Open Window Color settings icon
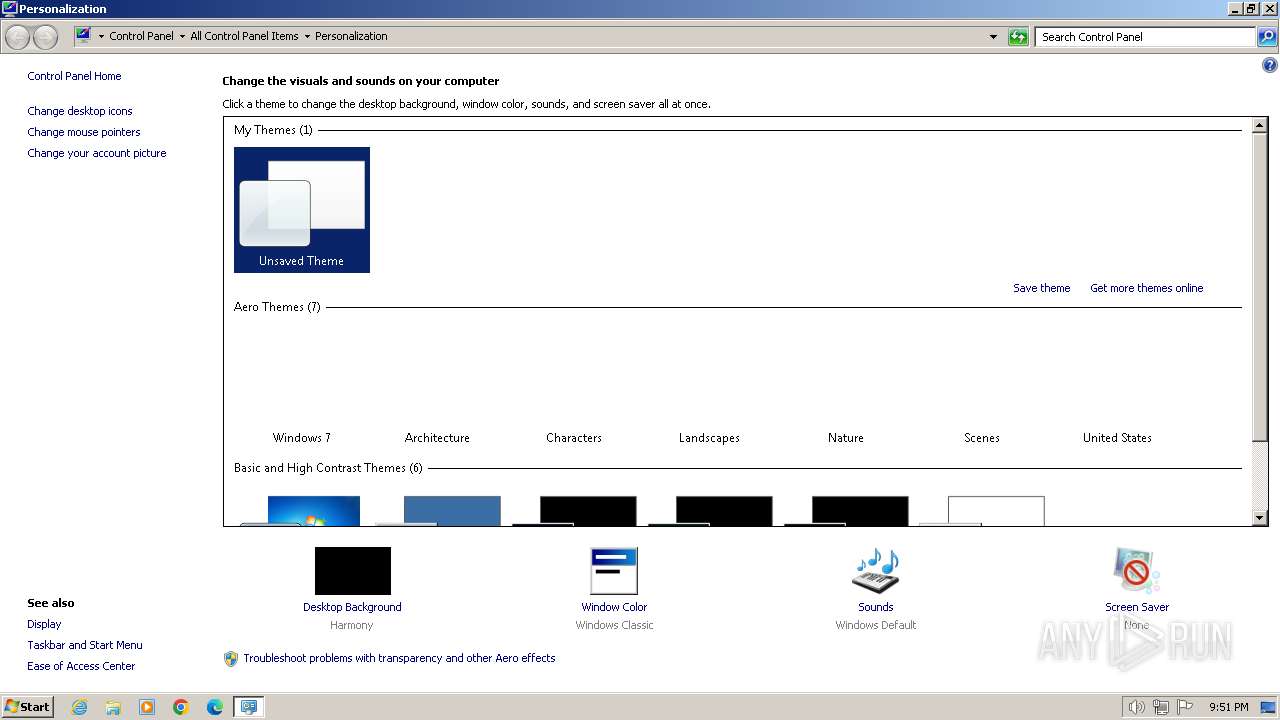1280x720 pixels. click(614, 571)
